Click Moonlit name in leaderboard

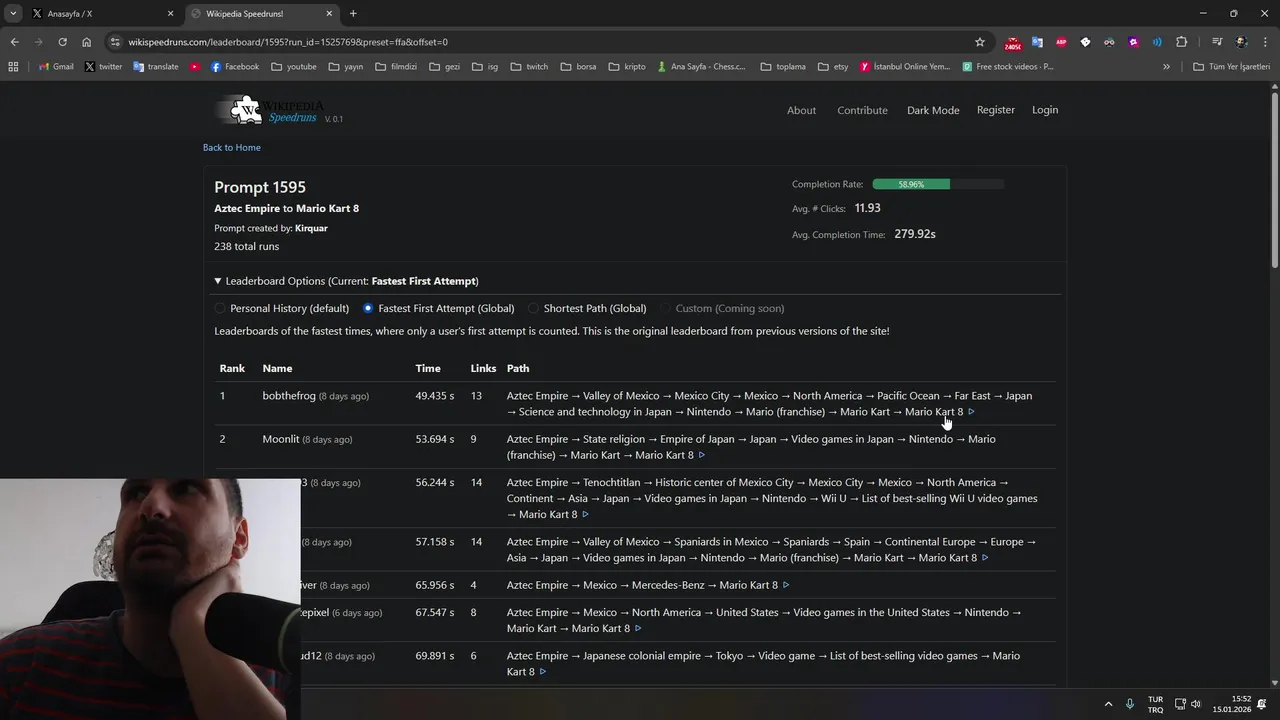(x=281, y=439)
